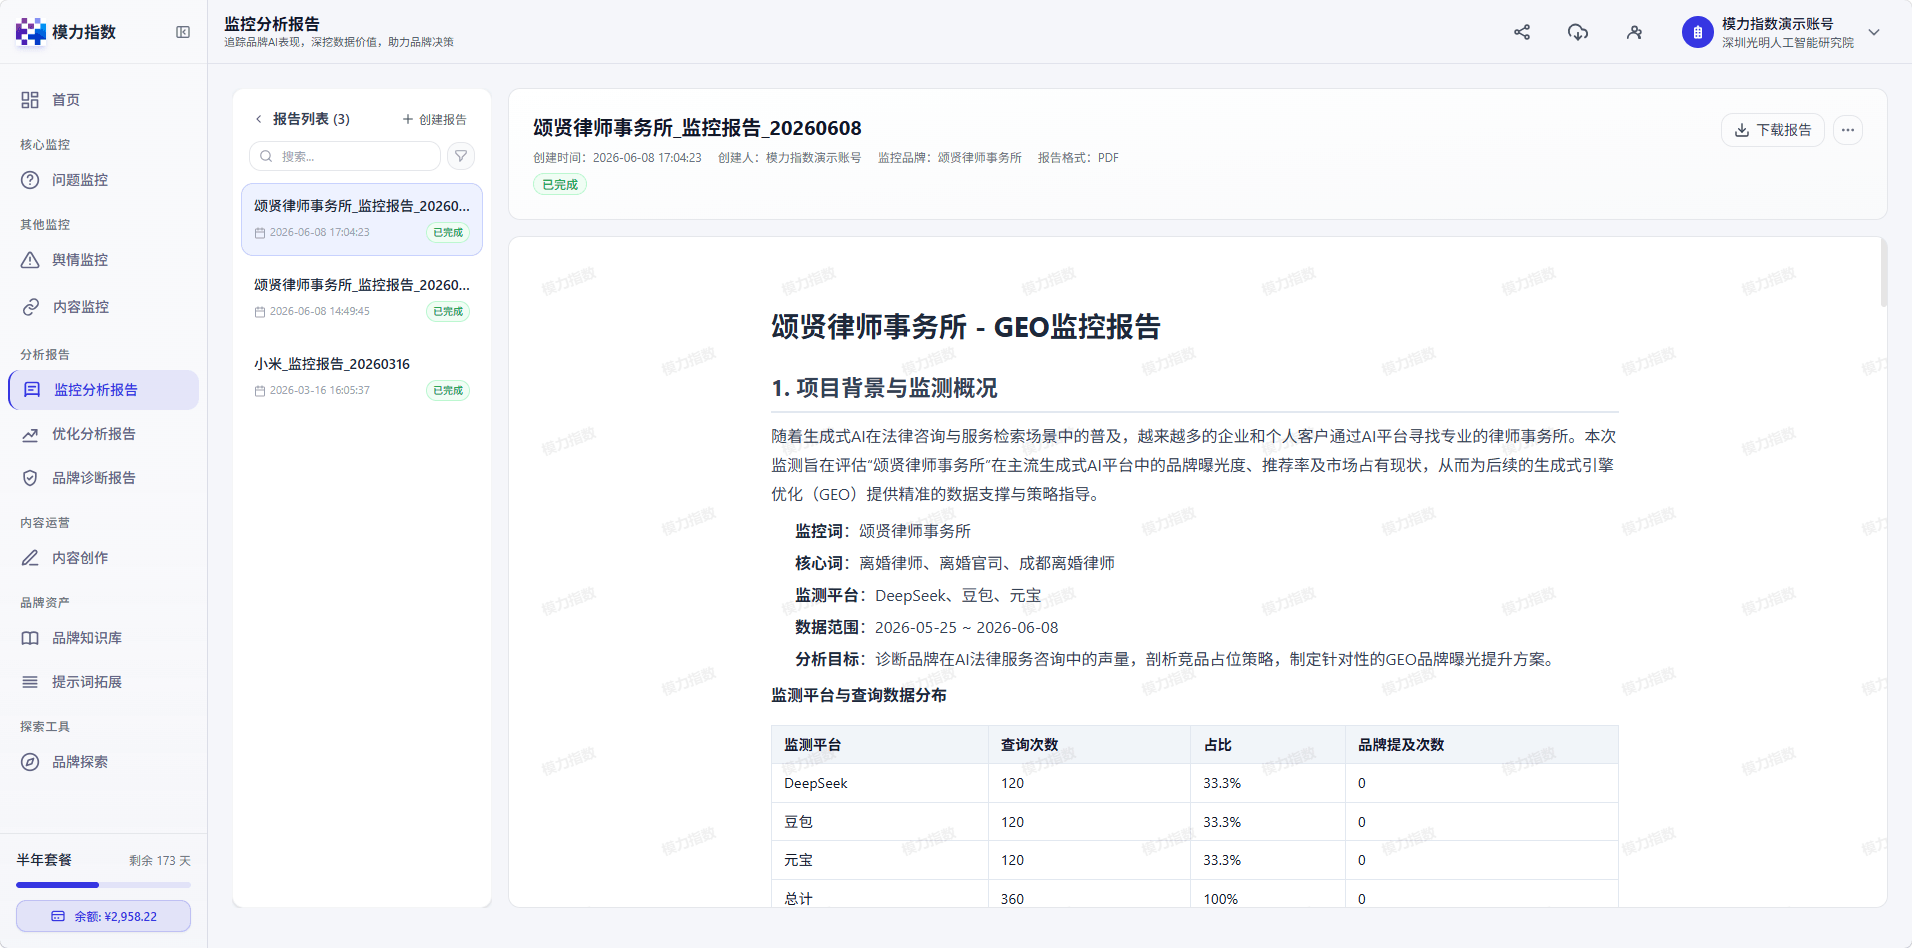1912x948 pixels.
Task: Select the report created 2026-06-08 14:49:45
Action: [362, 298]
